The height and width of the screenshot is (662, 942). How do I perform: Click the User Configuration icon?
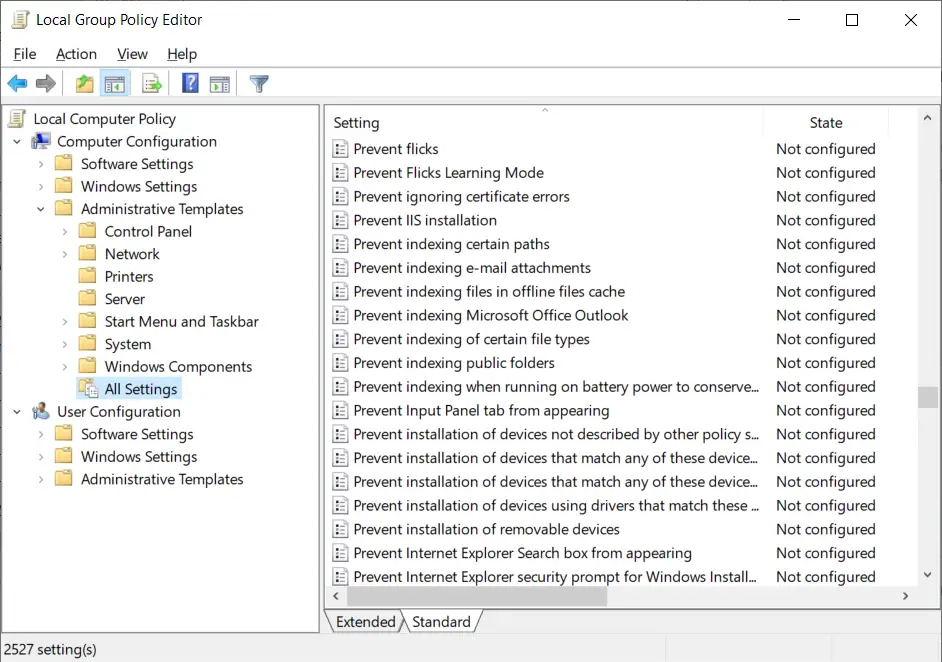41,411
